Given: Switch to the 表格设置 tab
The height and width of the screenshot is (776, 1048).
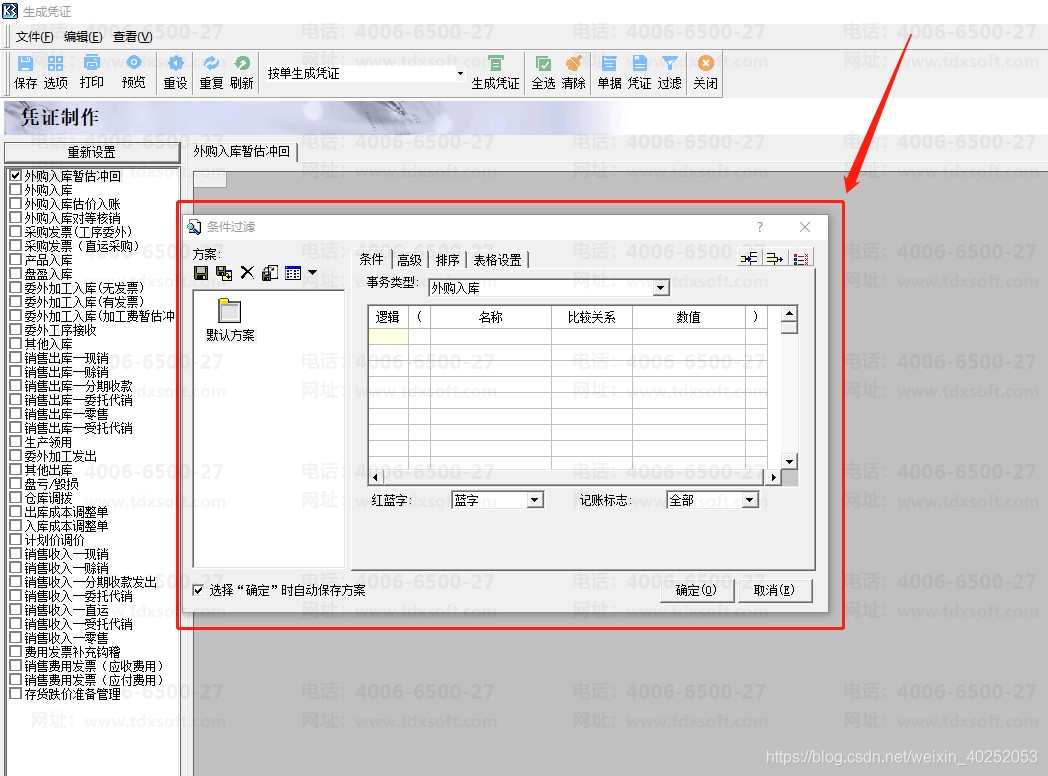Looking at the screenshot, I should [497, 260].
